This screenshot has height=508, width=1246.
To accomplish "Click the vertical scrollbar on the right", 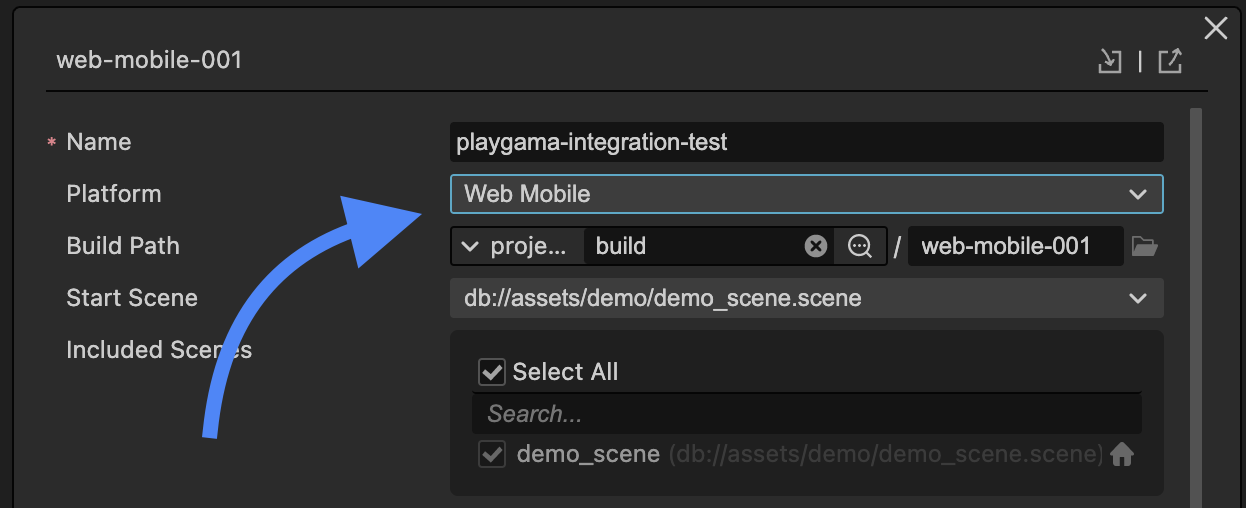I will (x=1195, y=300).
